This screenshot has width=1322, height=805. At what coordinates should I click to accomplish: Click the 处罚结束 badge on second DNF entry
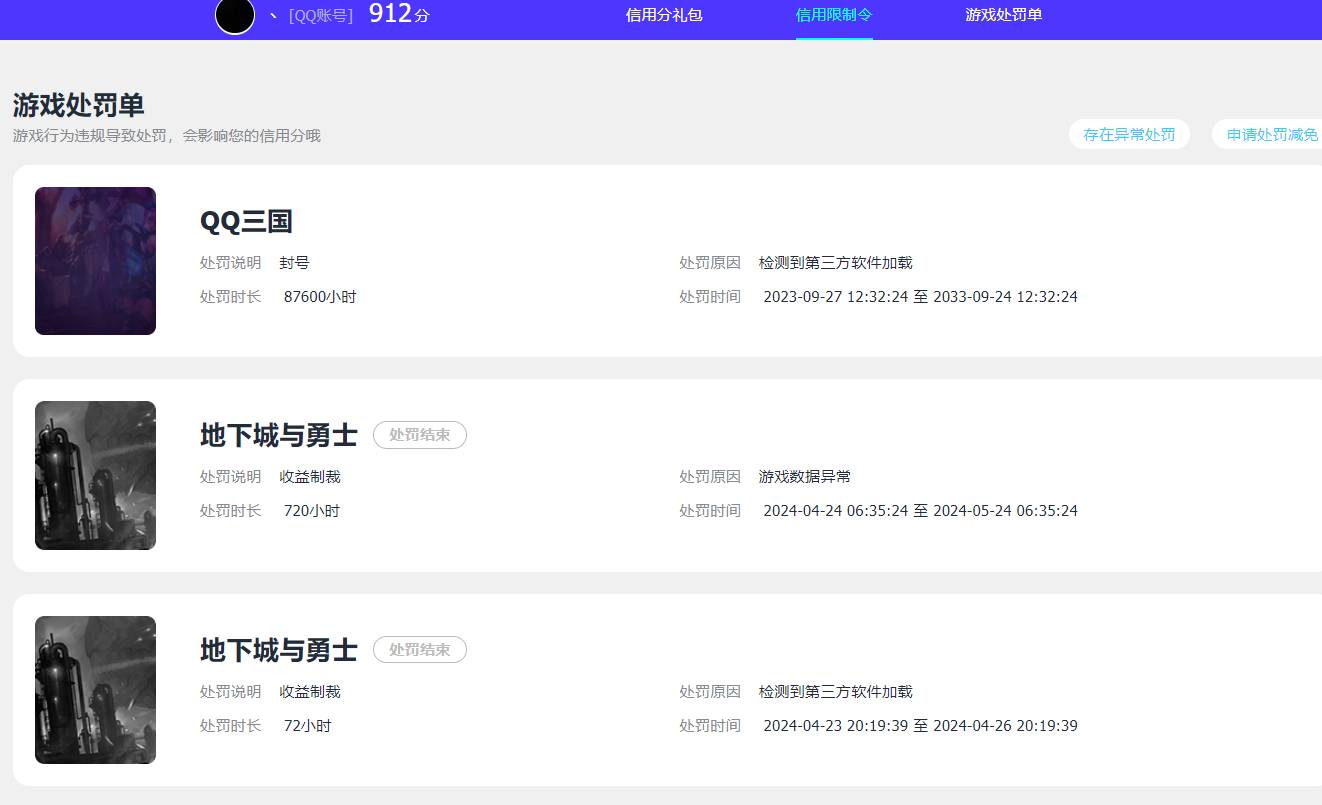pos(419,649)
